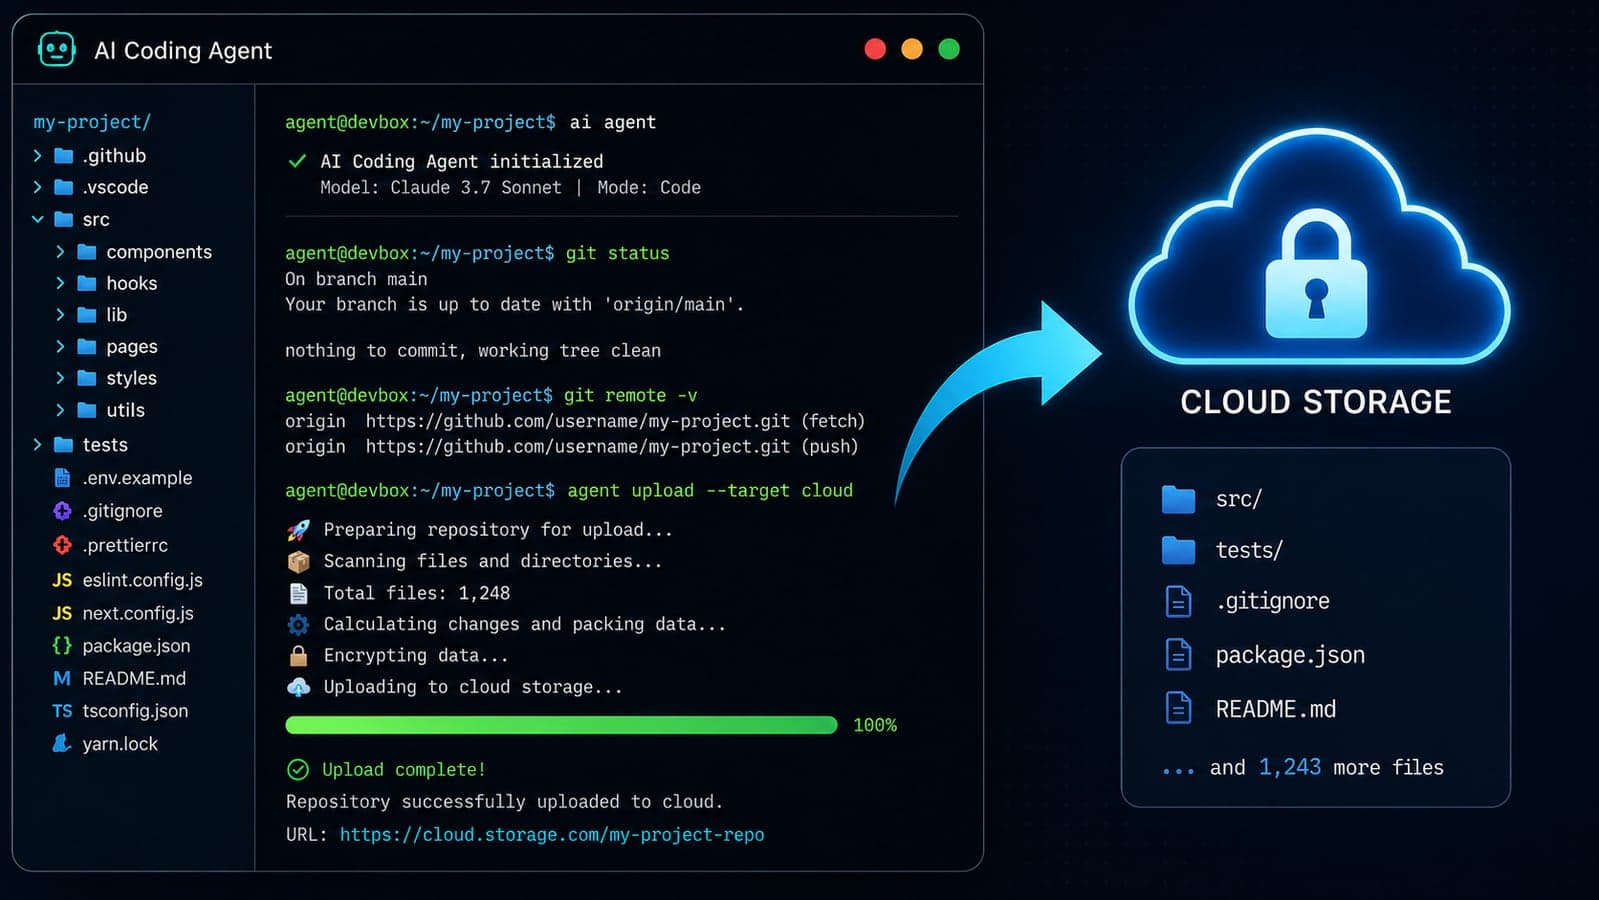Click 'agent upload --target cloud' command
This screenshot has width=1599, height=900.
710,490
